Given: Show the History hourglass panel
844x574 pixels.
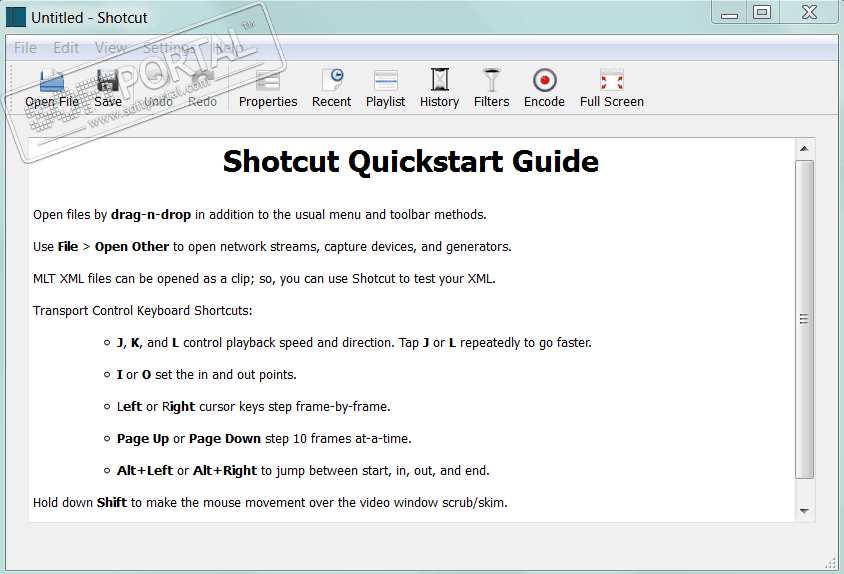Looking at the screenshot, I should [x=439, y=89].
